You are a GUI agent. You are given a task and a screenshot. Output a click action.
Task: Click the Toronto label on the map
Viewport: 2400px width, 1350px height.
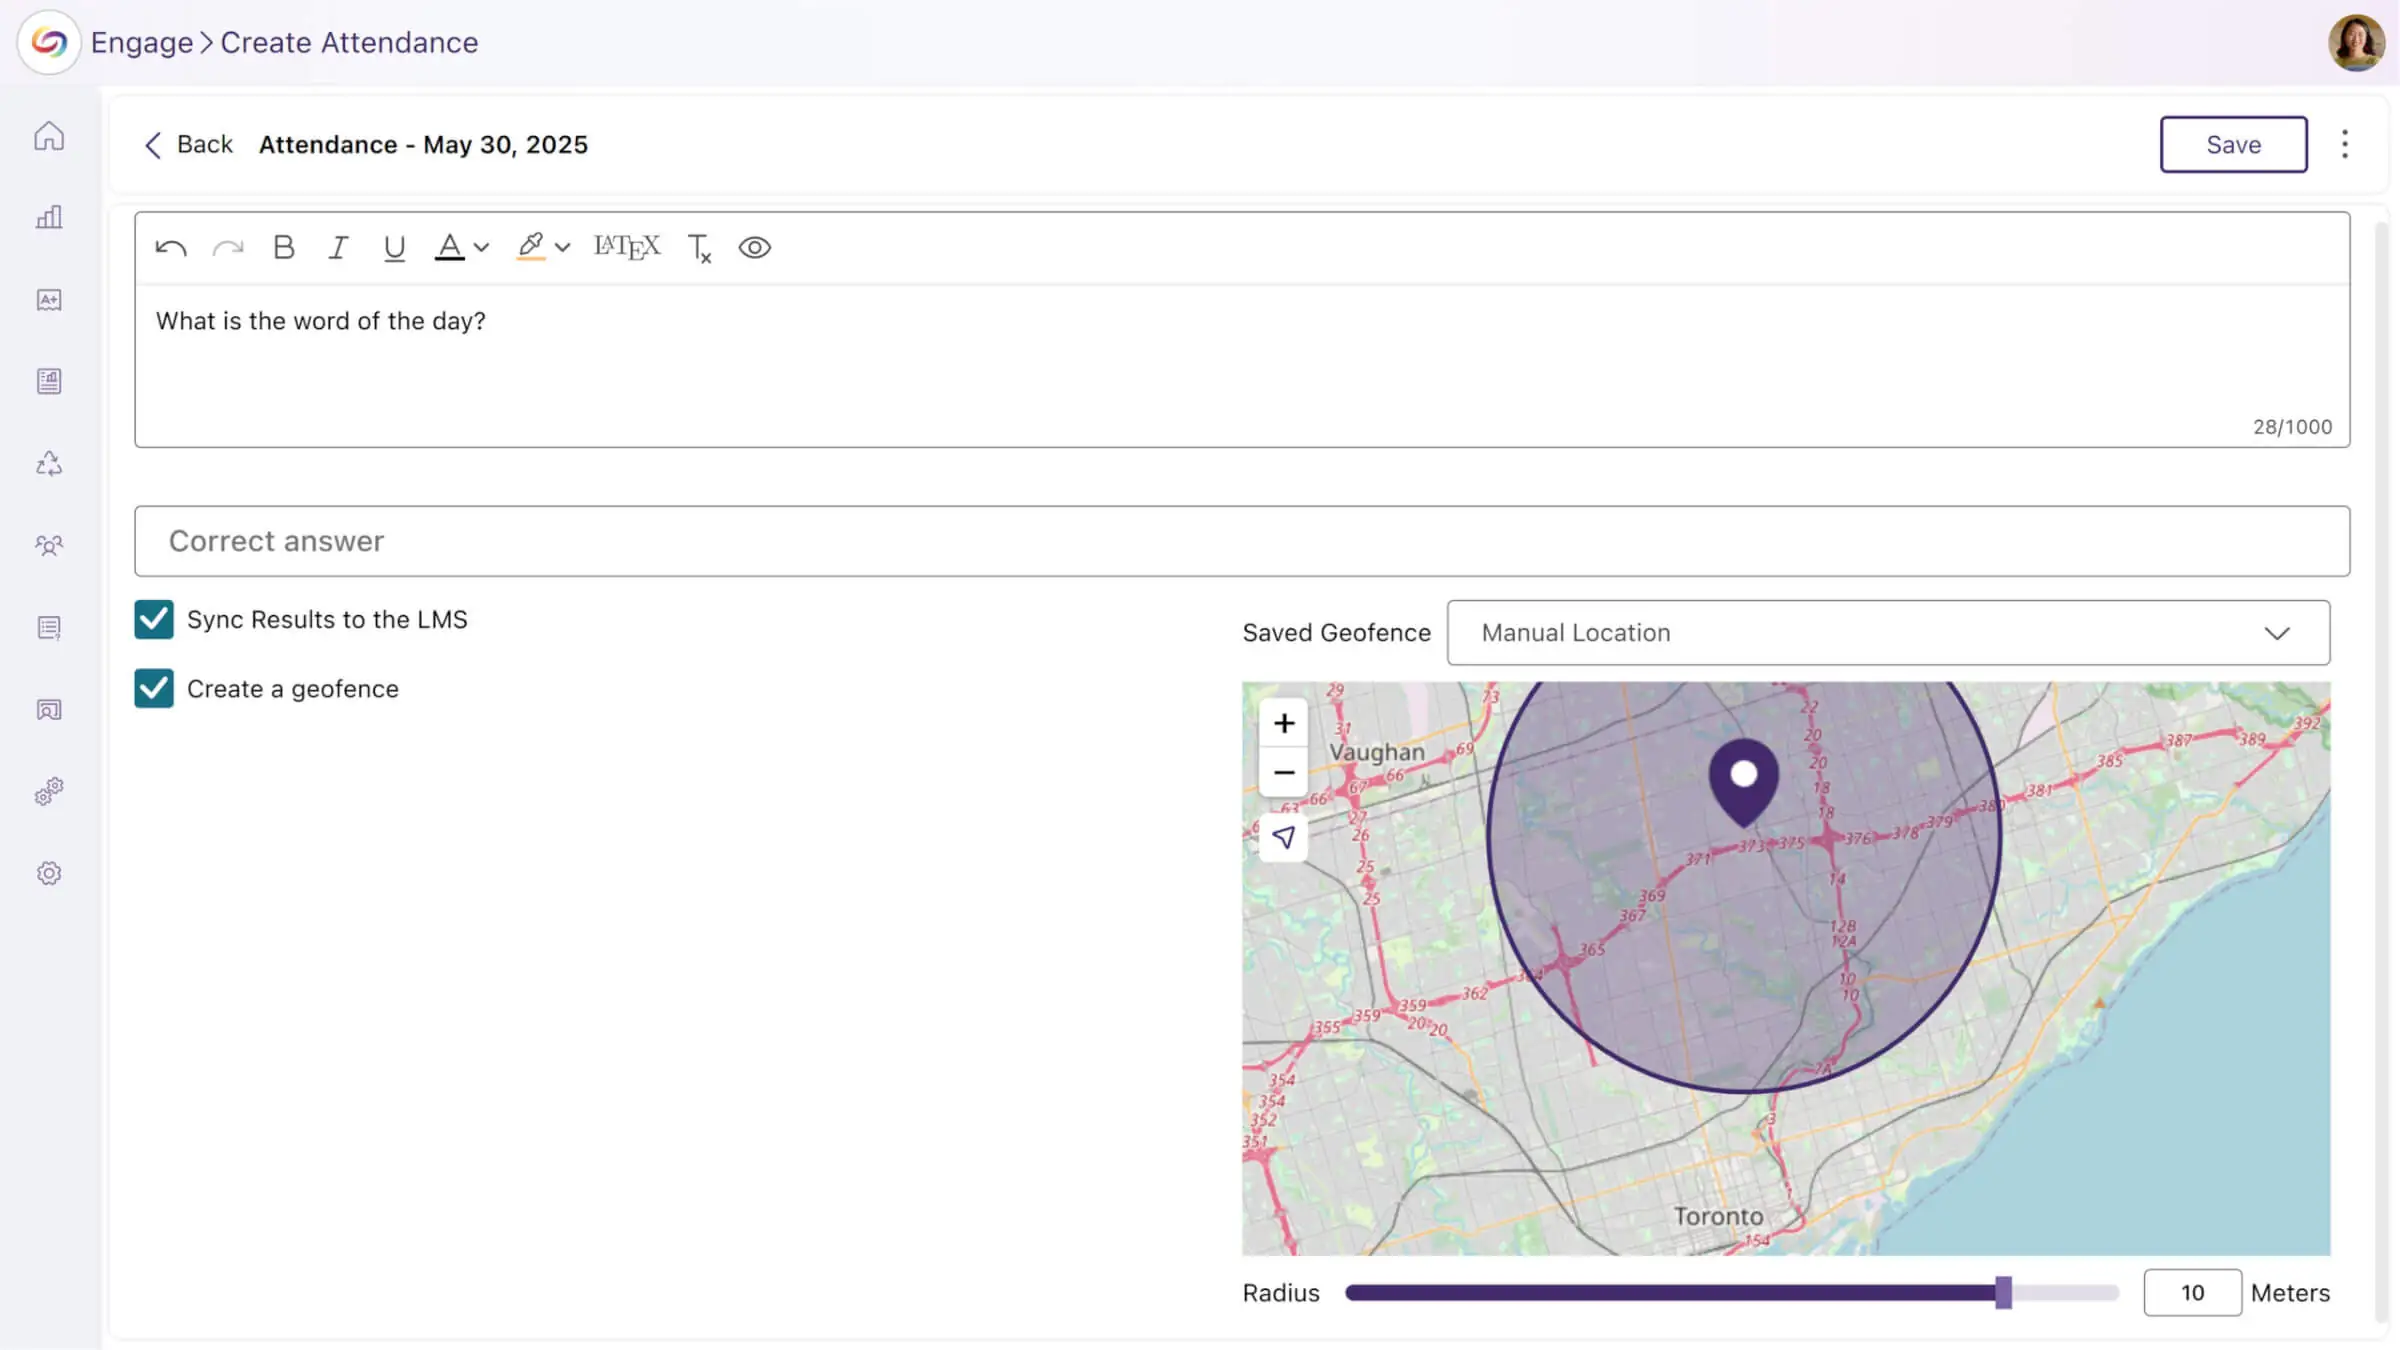click(1718, 1216)
